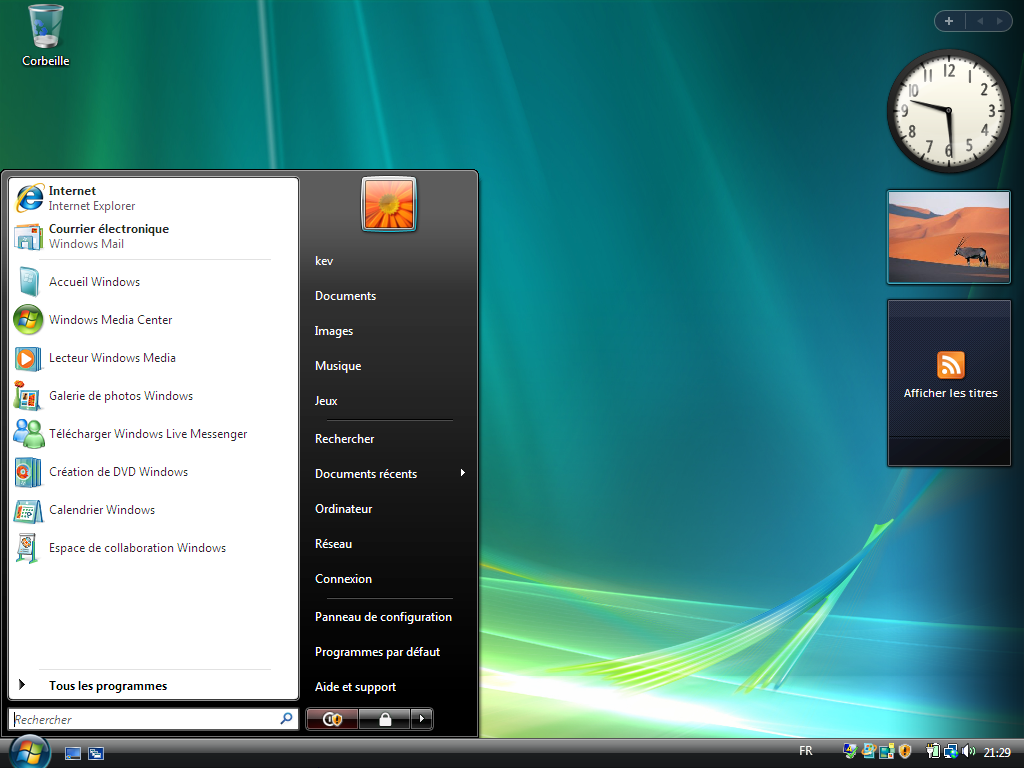Viewport: 1024px width, 768px height.
Task: Click the analog clock gadget
Action: (949, 111)
